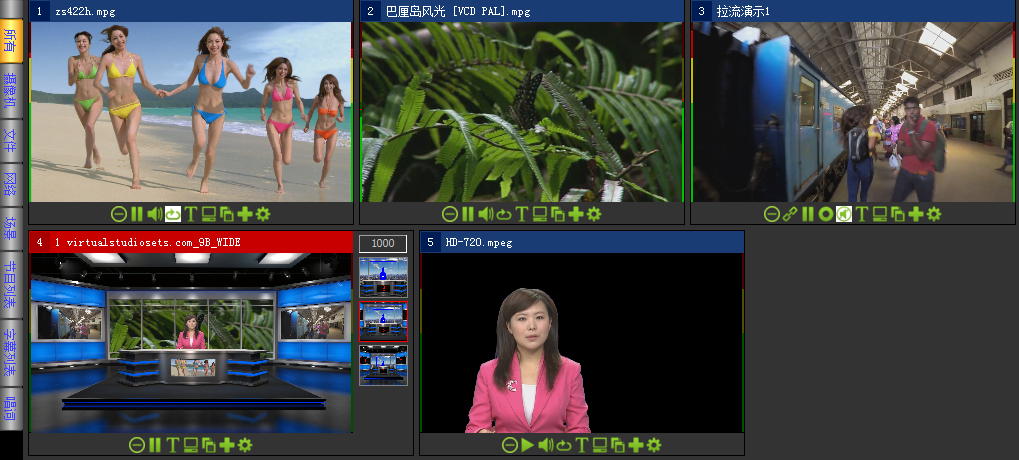Click the 1000 value field in panel 4
The width and height of the screenshot is (1019, 460).
(383, 243)
